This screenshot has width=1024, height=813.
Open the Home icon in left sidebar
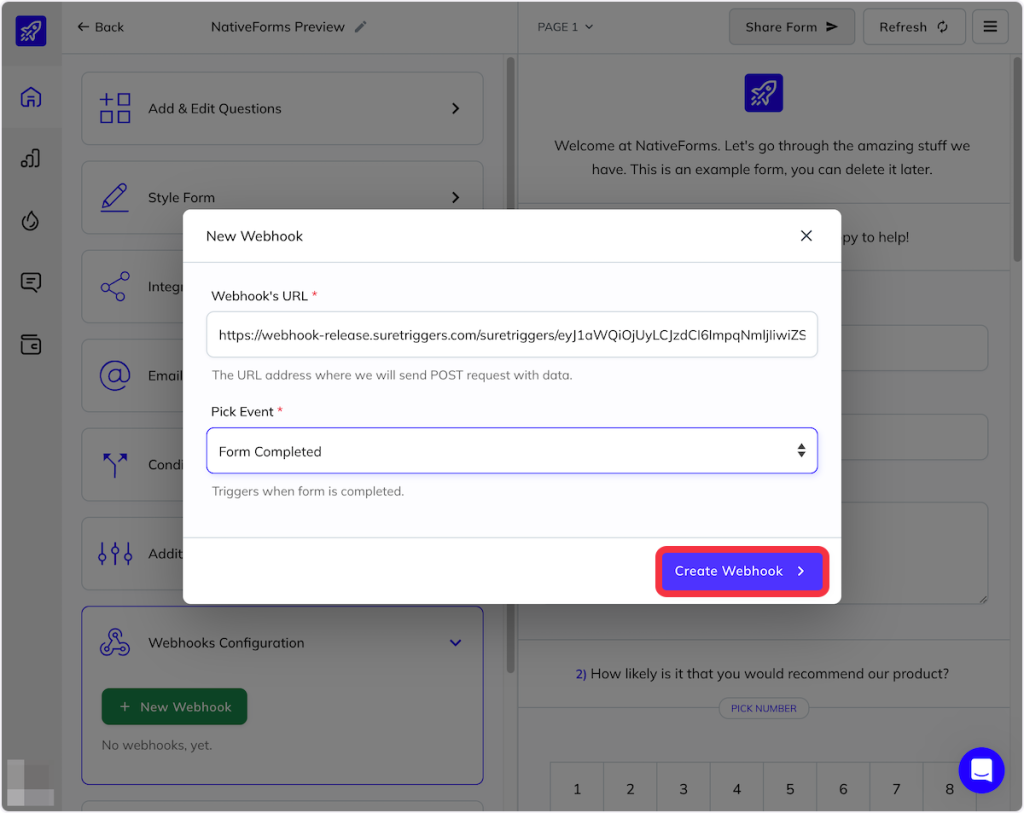pos(31,98)
